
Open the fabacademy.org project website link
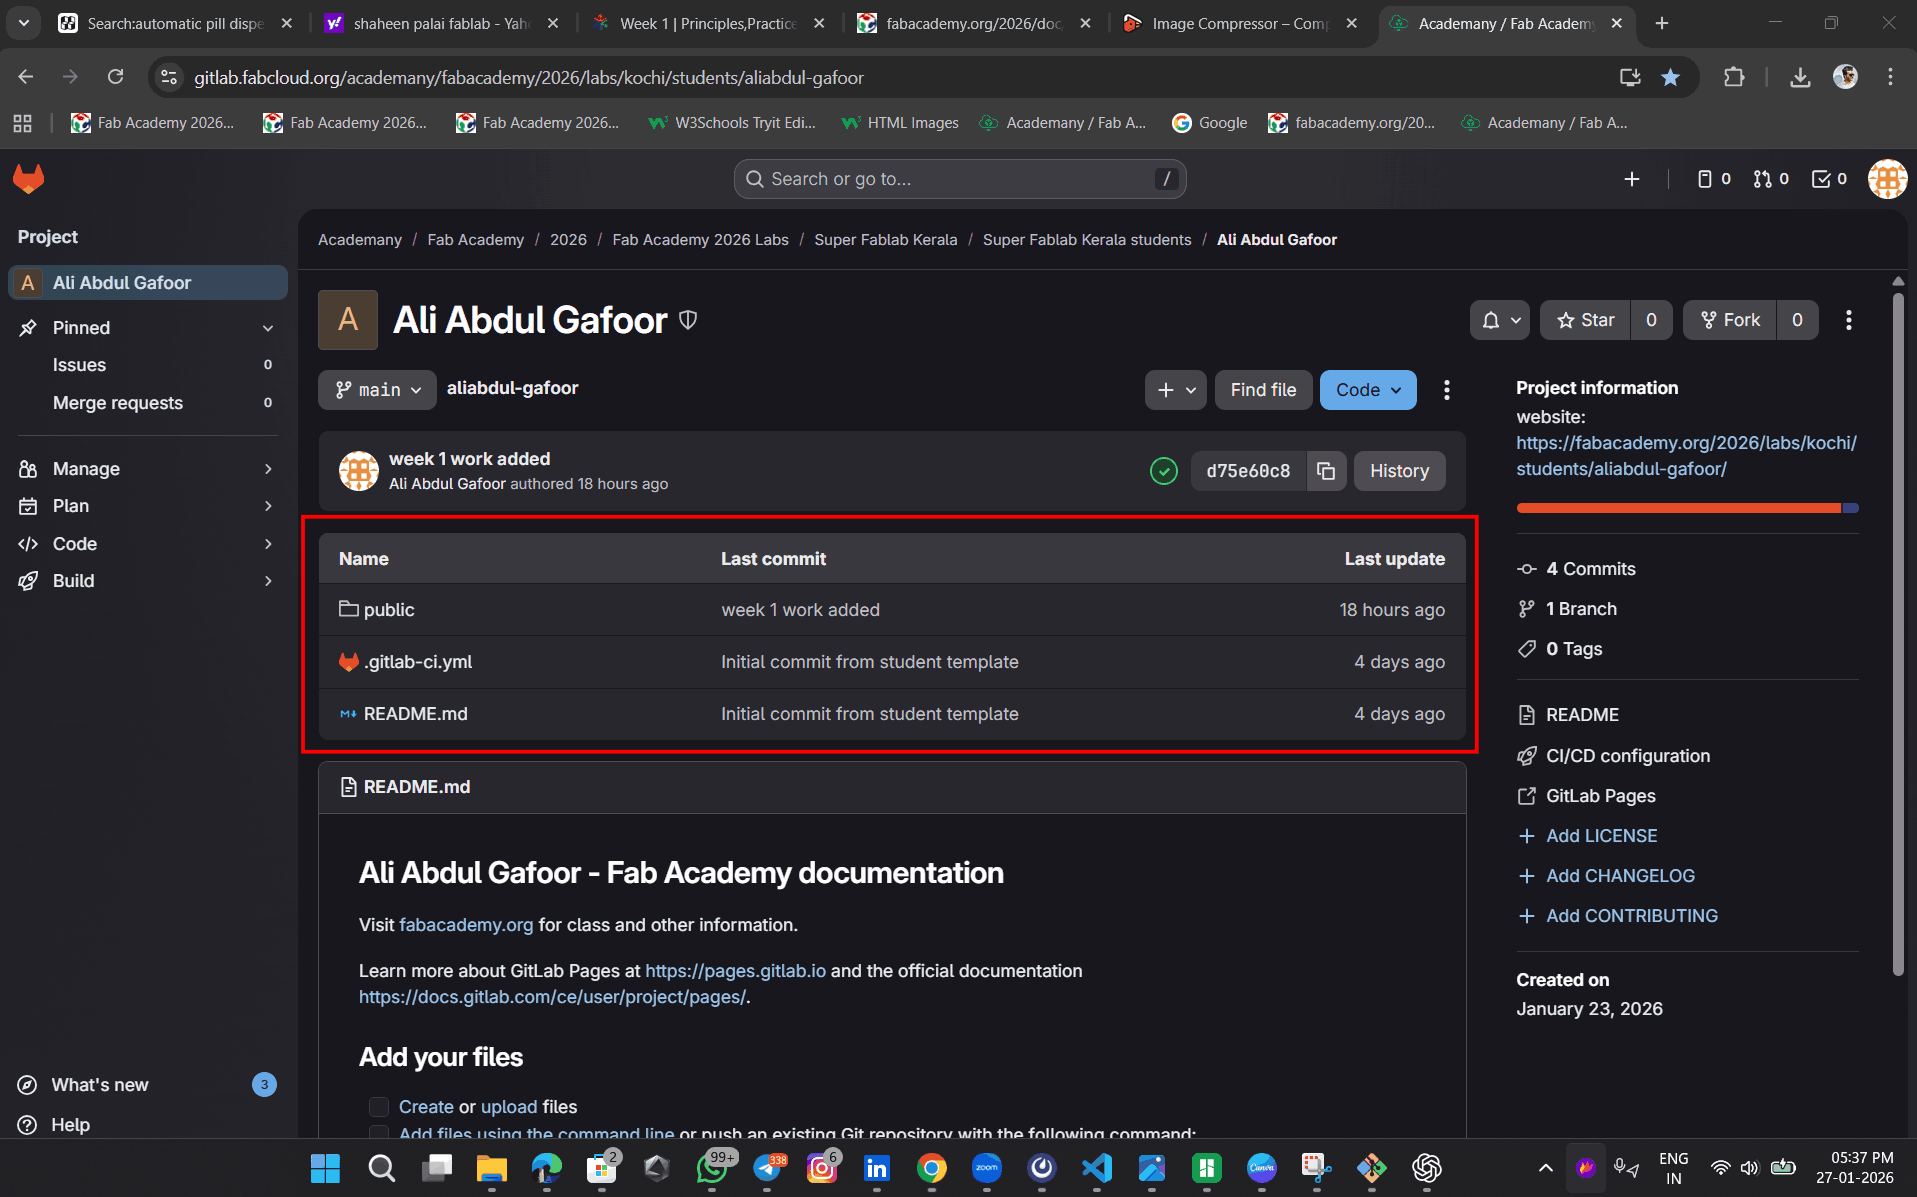pyautogui.click(x=1686, y=456)
